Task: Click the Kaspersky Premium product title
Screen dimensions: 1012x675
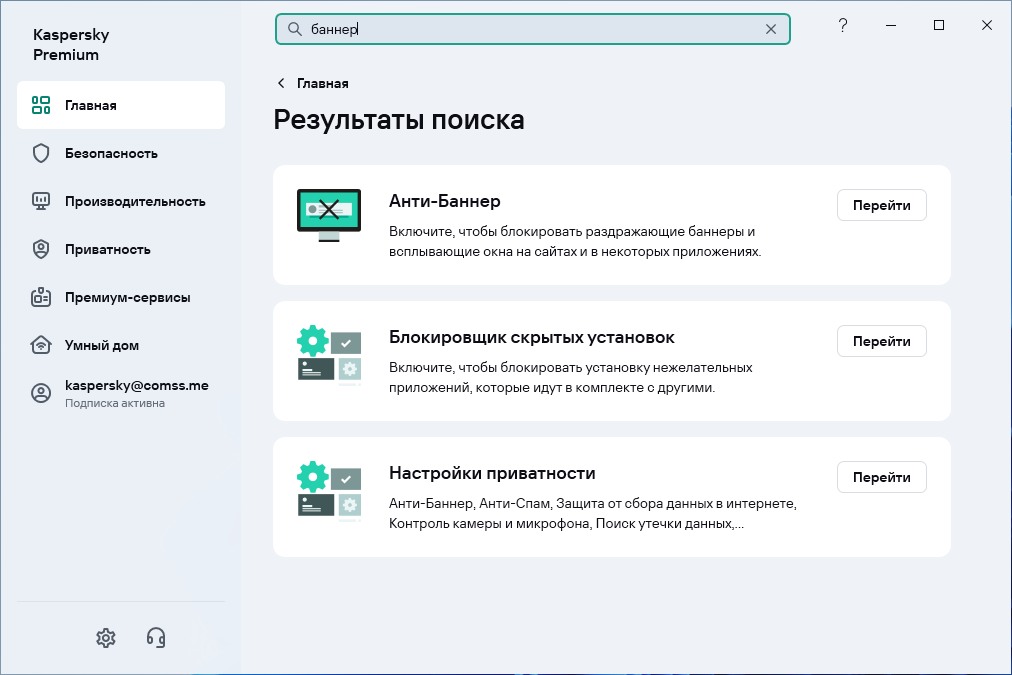Action: 71,45
